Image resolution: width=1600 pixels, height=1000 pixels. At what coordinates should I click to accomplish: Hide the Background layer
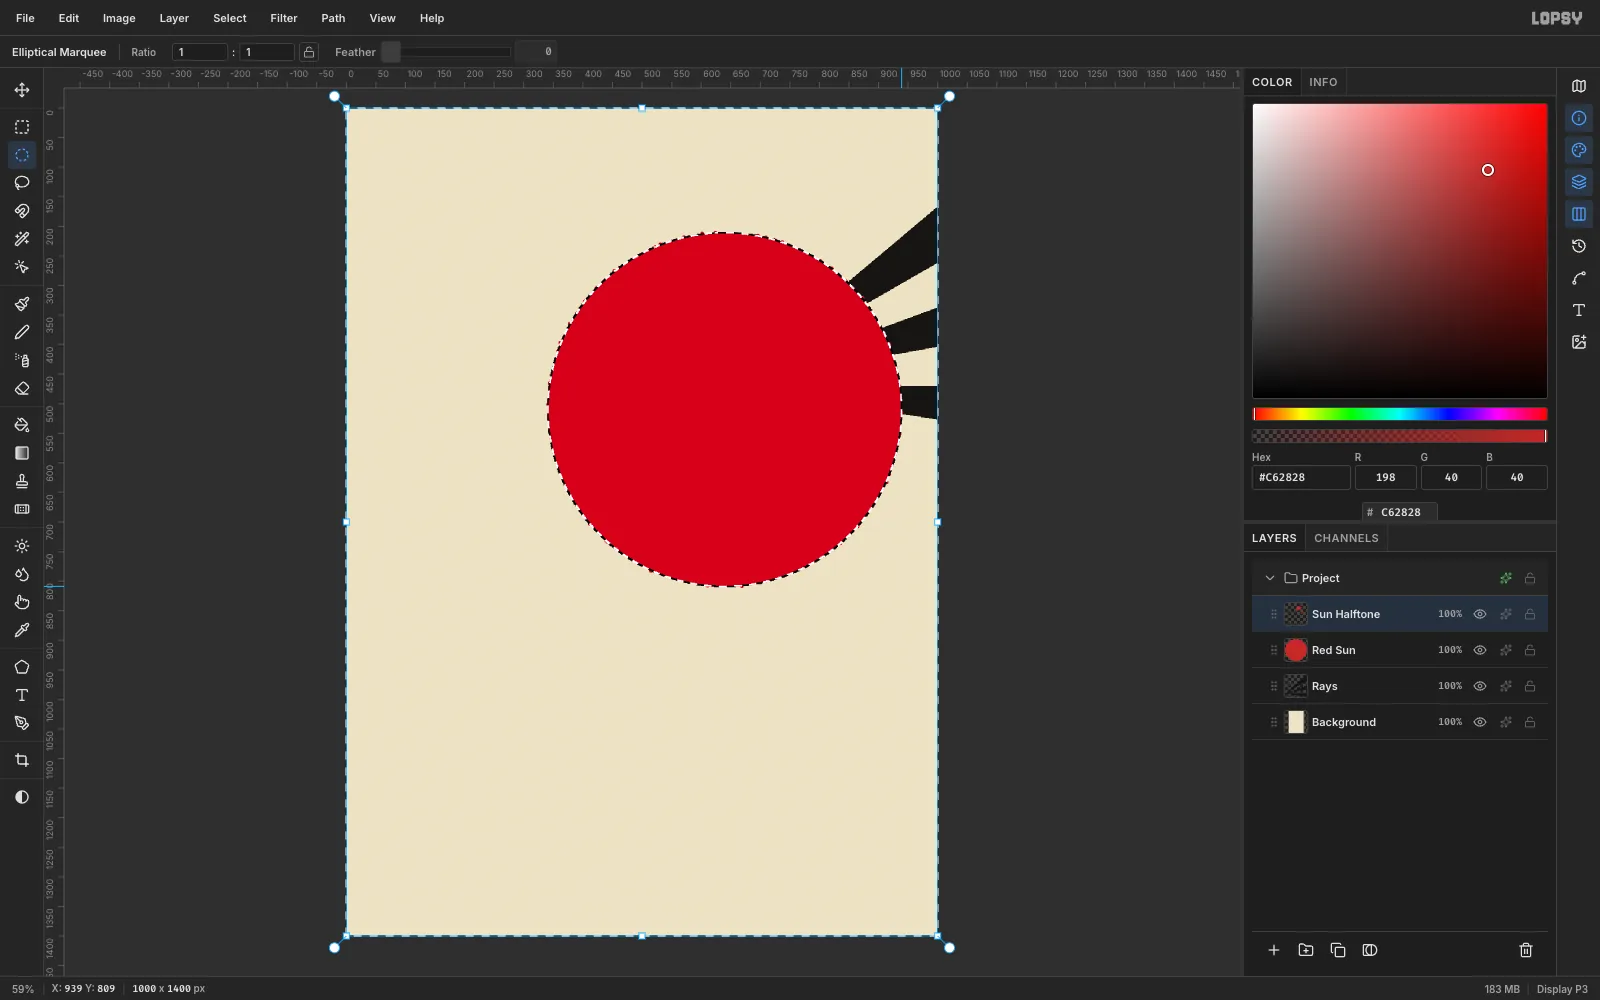pos(1480,722)
